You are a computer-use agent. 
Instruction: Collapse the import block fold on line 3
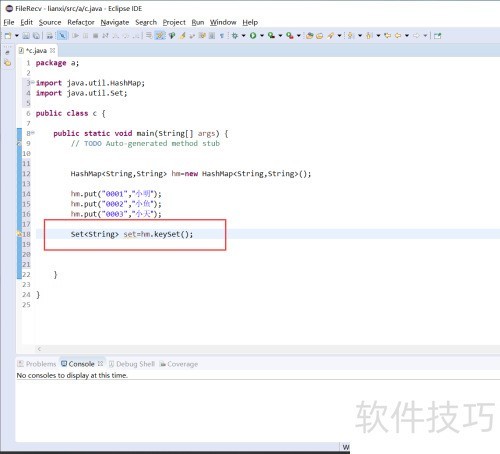coord(33,82)
